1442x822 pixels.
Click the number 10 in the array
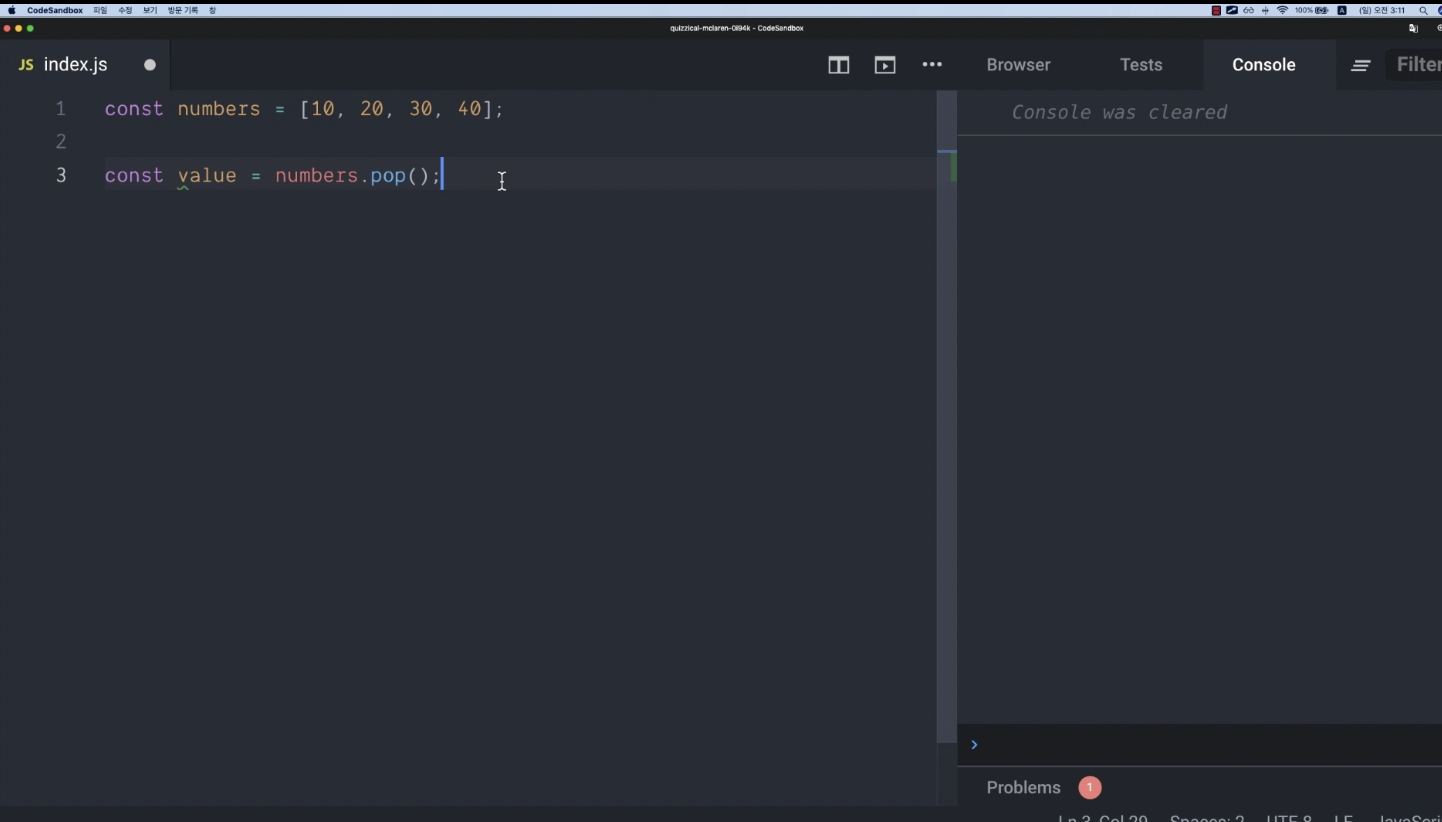[323, 109]
